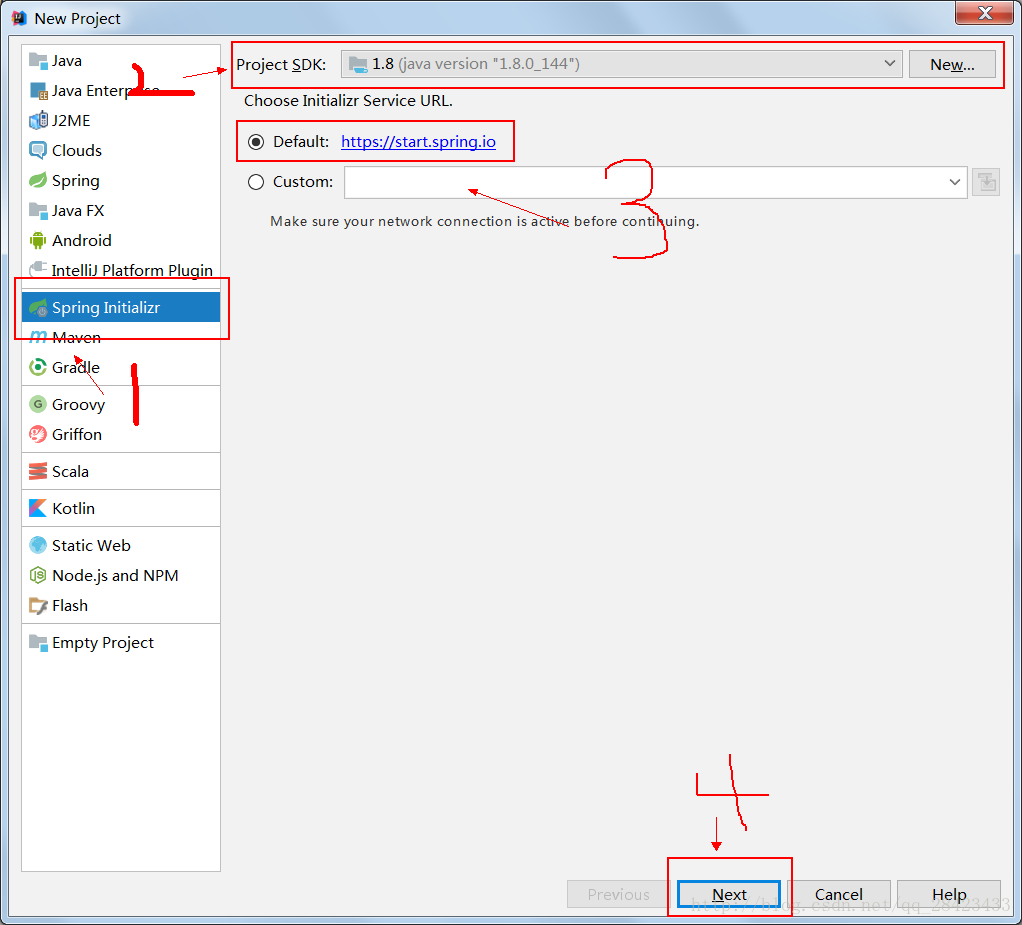Select Spring Initializr project type
This screenshot has height=925, width=1022.
(121, 307)
